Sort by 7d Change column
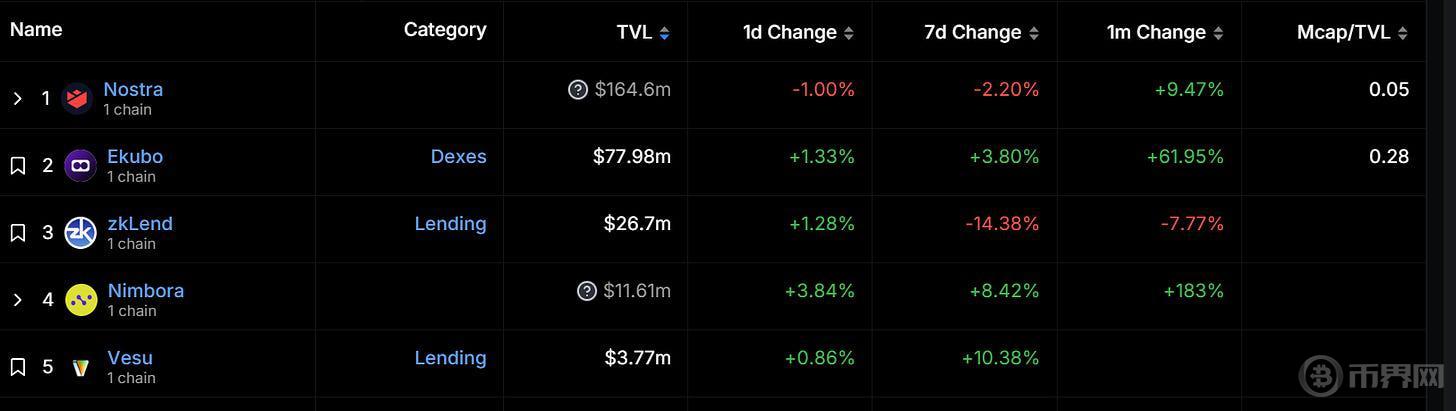Image resolution: width=1456 pixels, height=411 pixels. (980, 32)
